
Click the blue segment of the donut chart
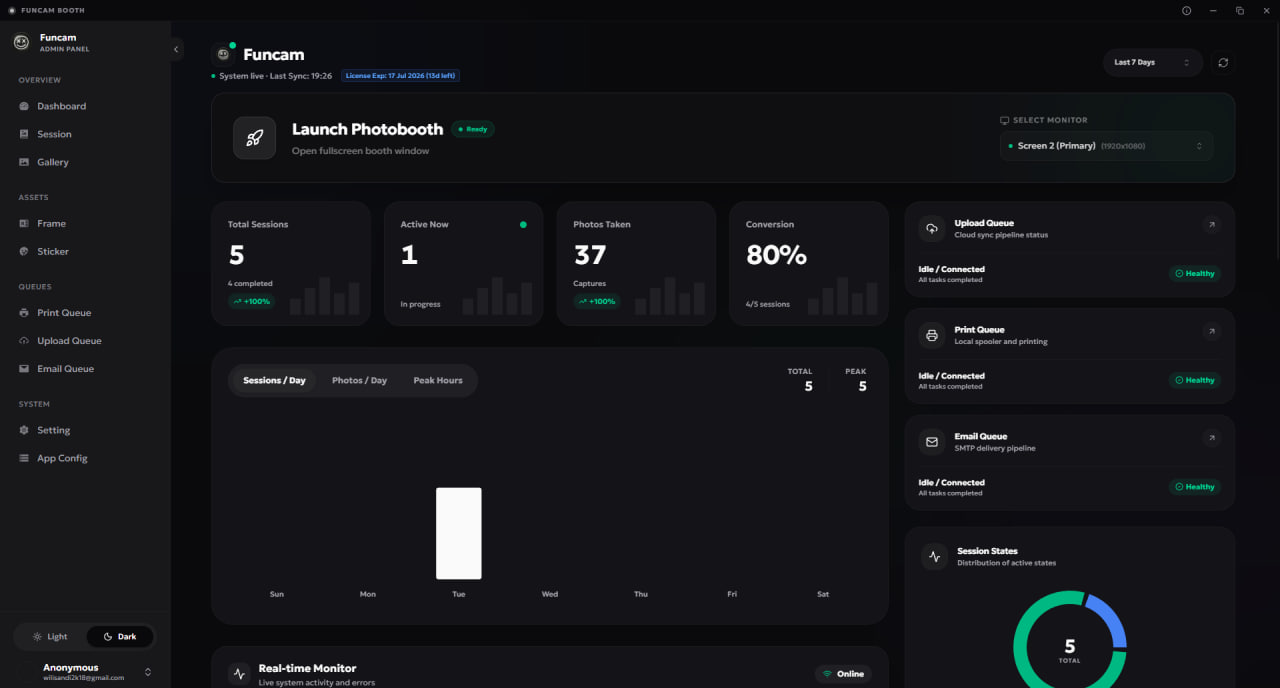[x=1110, y=618]
